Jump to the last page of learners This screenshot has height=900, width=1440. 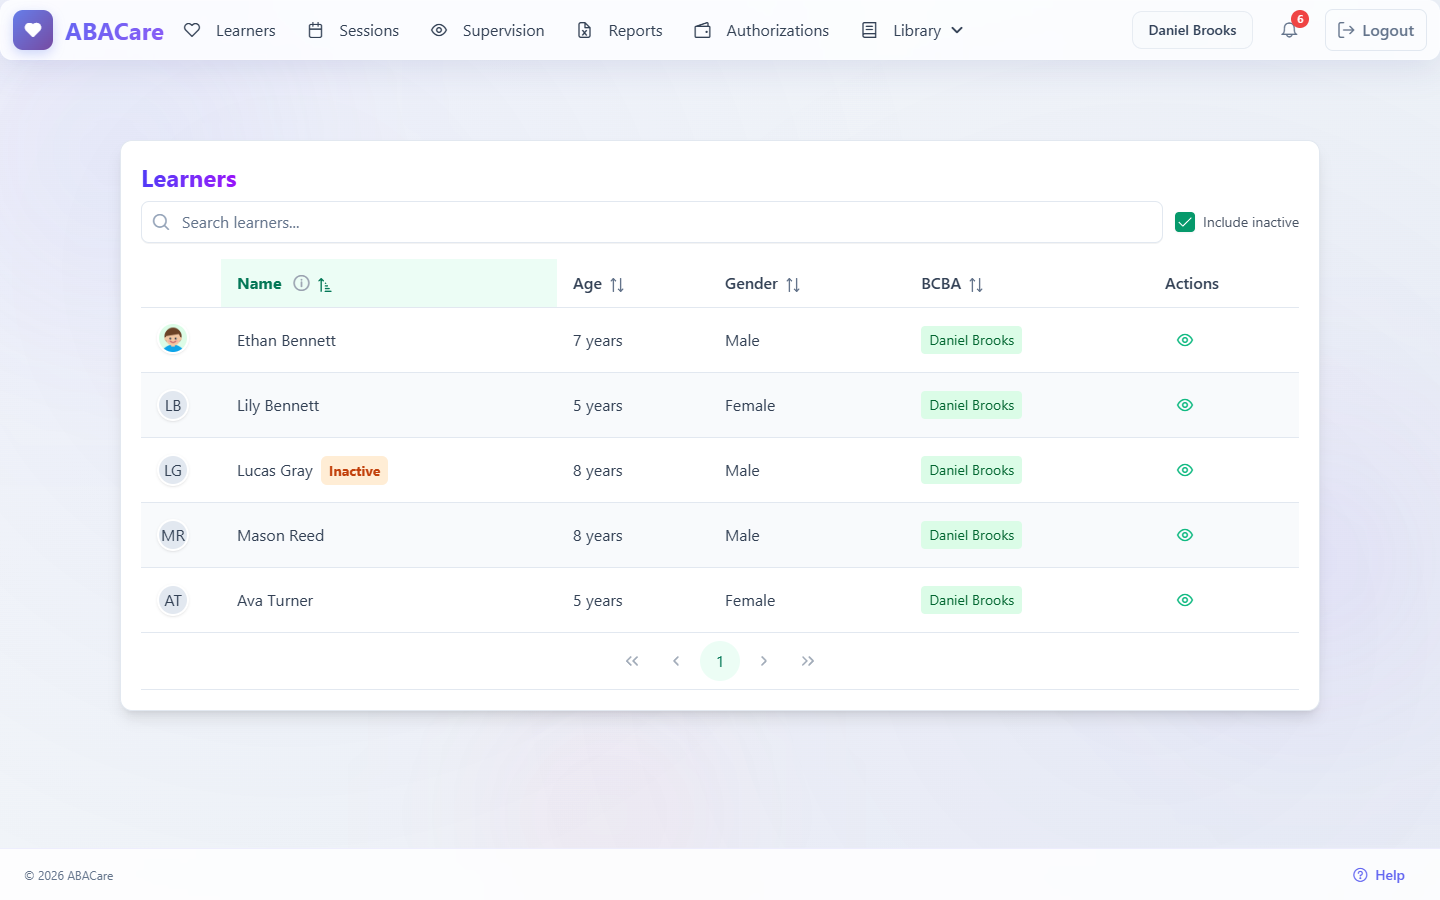click(x=808, y=661)
